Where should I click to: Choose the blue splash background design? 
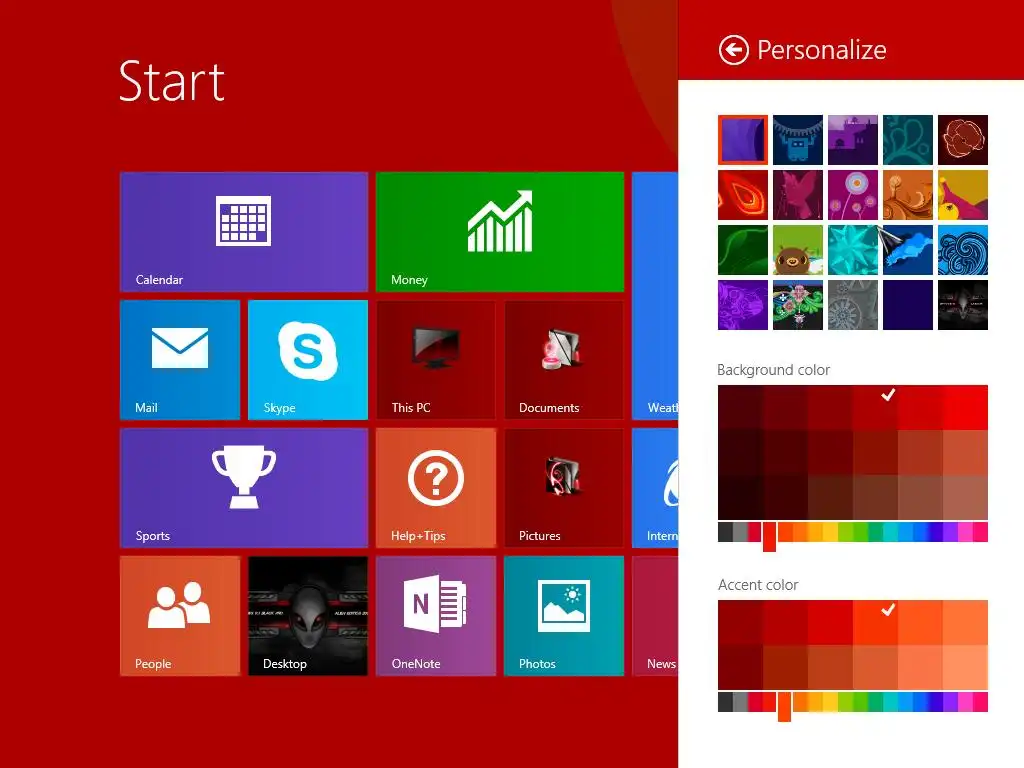[x=908, y=250]
